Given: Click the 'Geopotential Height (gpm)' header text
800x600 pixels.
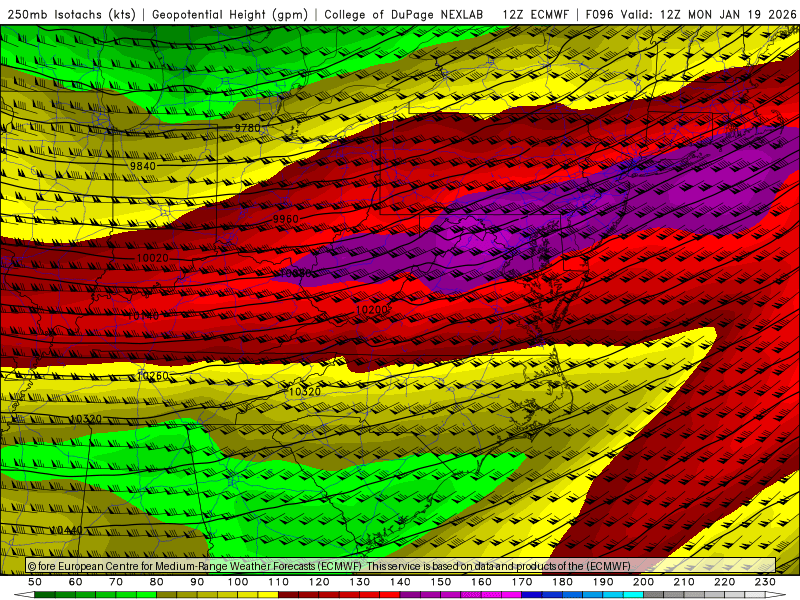Looking at the screenshot, I should point(230,14).
